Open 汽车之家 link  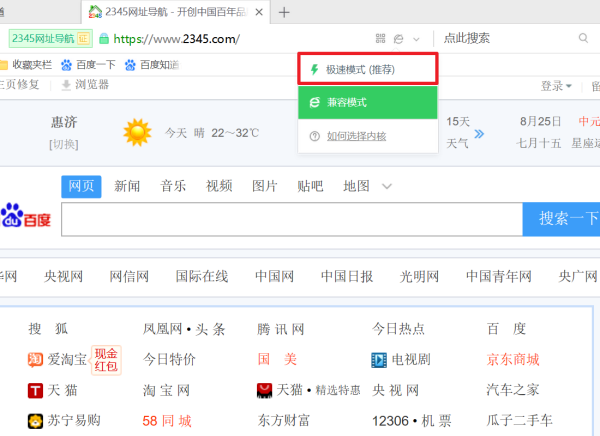(x=513, y=390)
